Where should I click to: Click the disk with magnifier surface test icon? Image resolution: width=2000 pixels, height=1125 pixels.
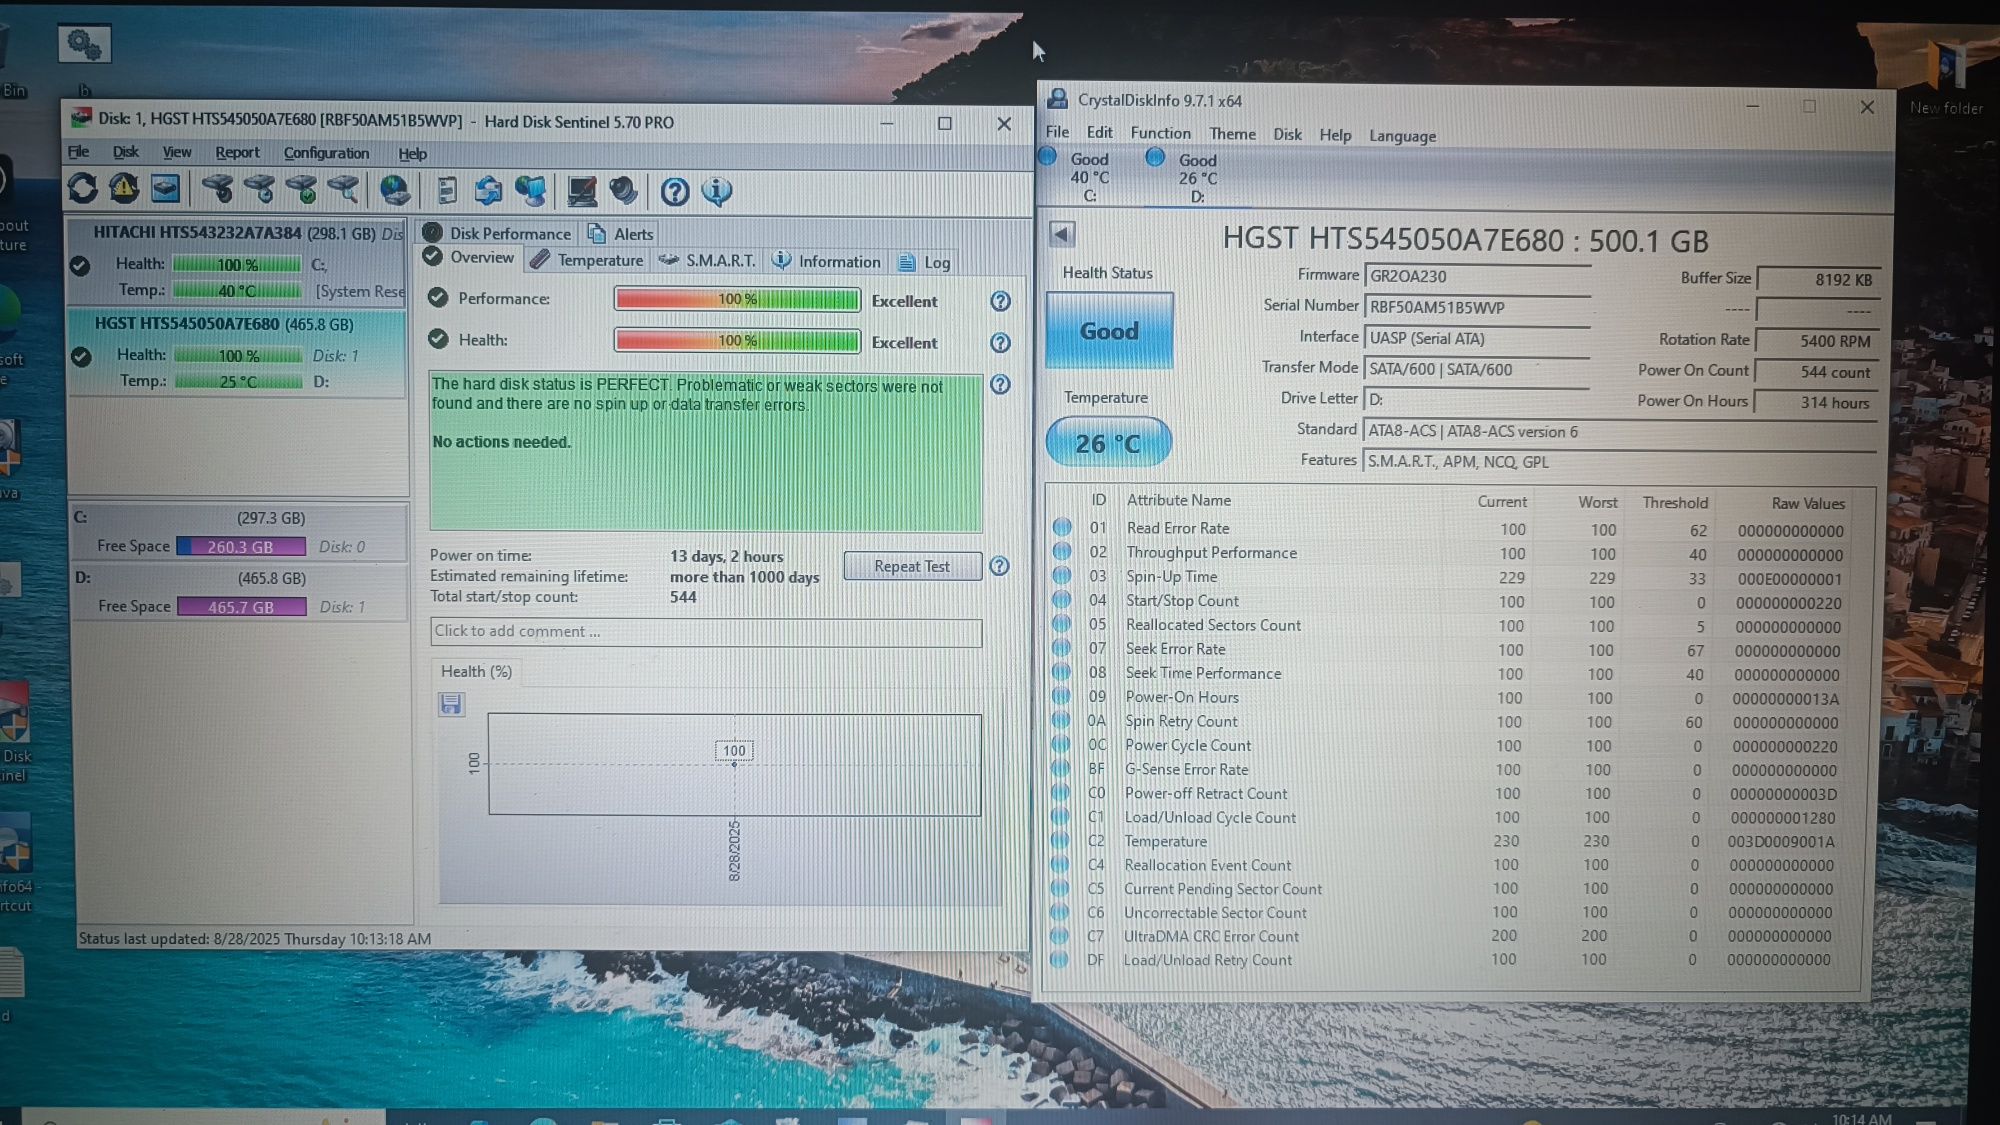343,188
